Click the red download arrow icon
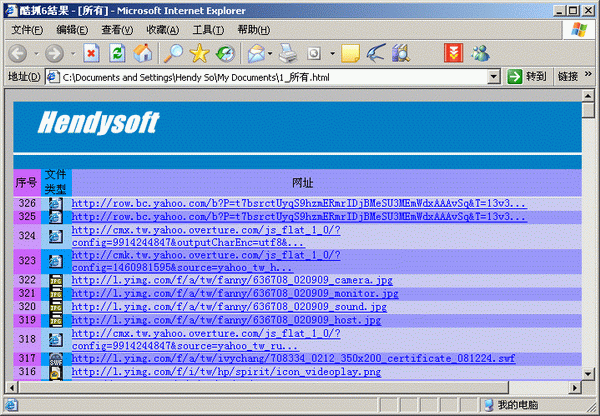600x416 pixels. [x=453, y=53]
